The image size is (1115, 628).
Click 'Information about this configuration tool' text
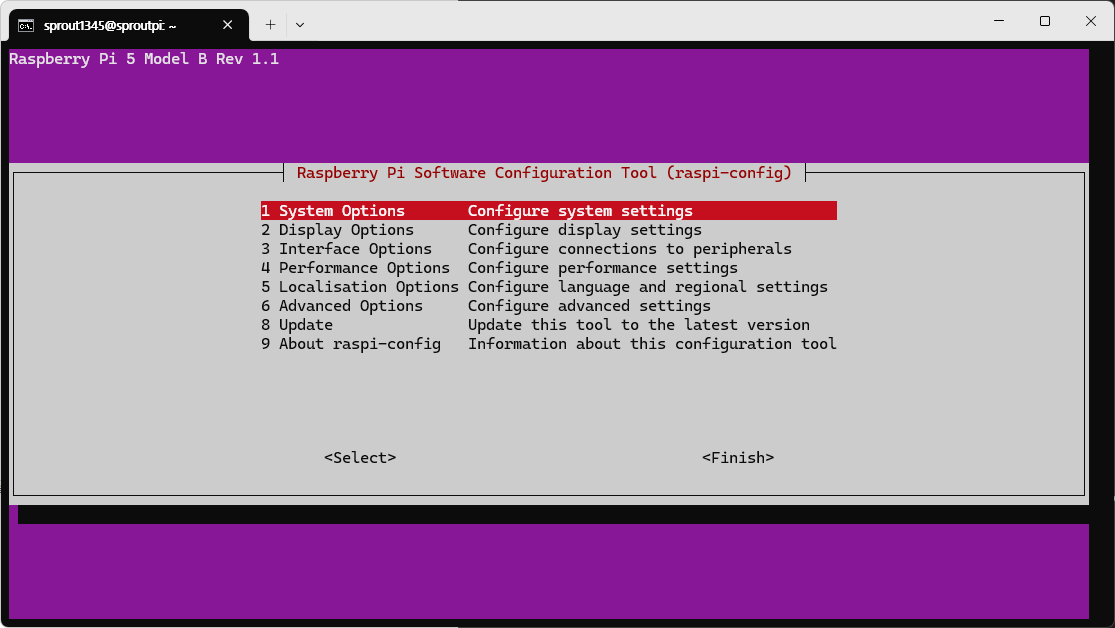click(x=652, y=344)
